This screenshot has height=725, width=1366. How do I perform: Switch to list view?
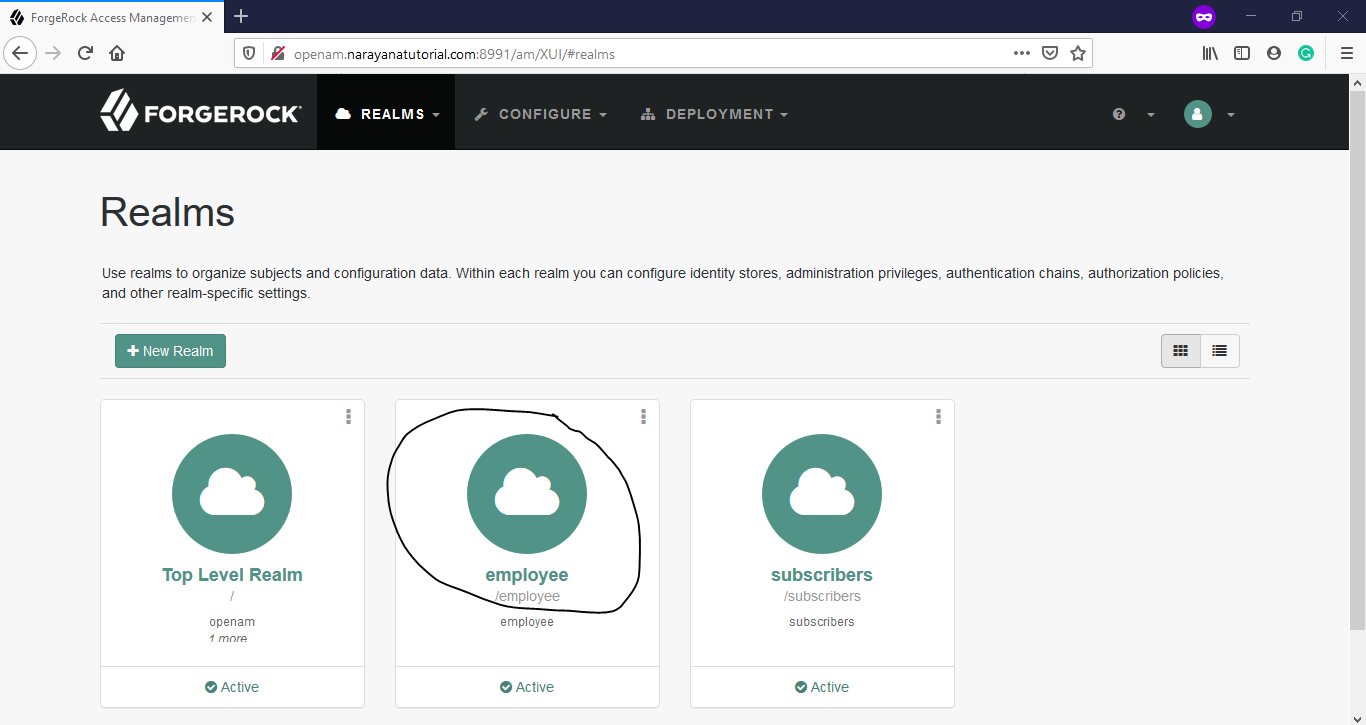click(1219, 351)
